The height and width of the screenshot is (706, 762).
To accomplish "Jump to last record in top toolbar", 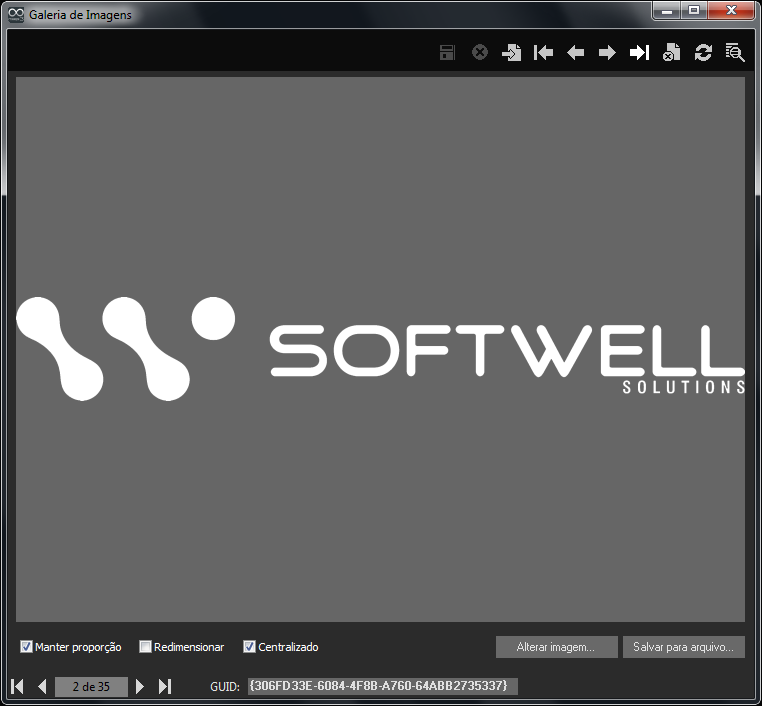I will (x=639, y=53).
